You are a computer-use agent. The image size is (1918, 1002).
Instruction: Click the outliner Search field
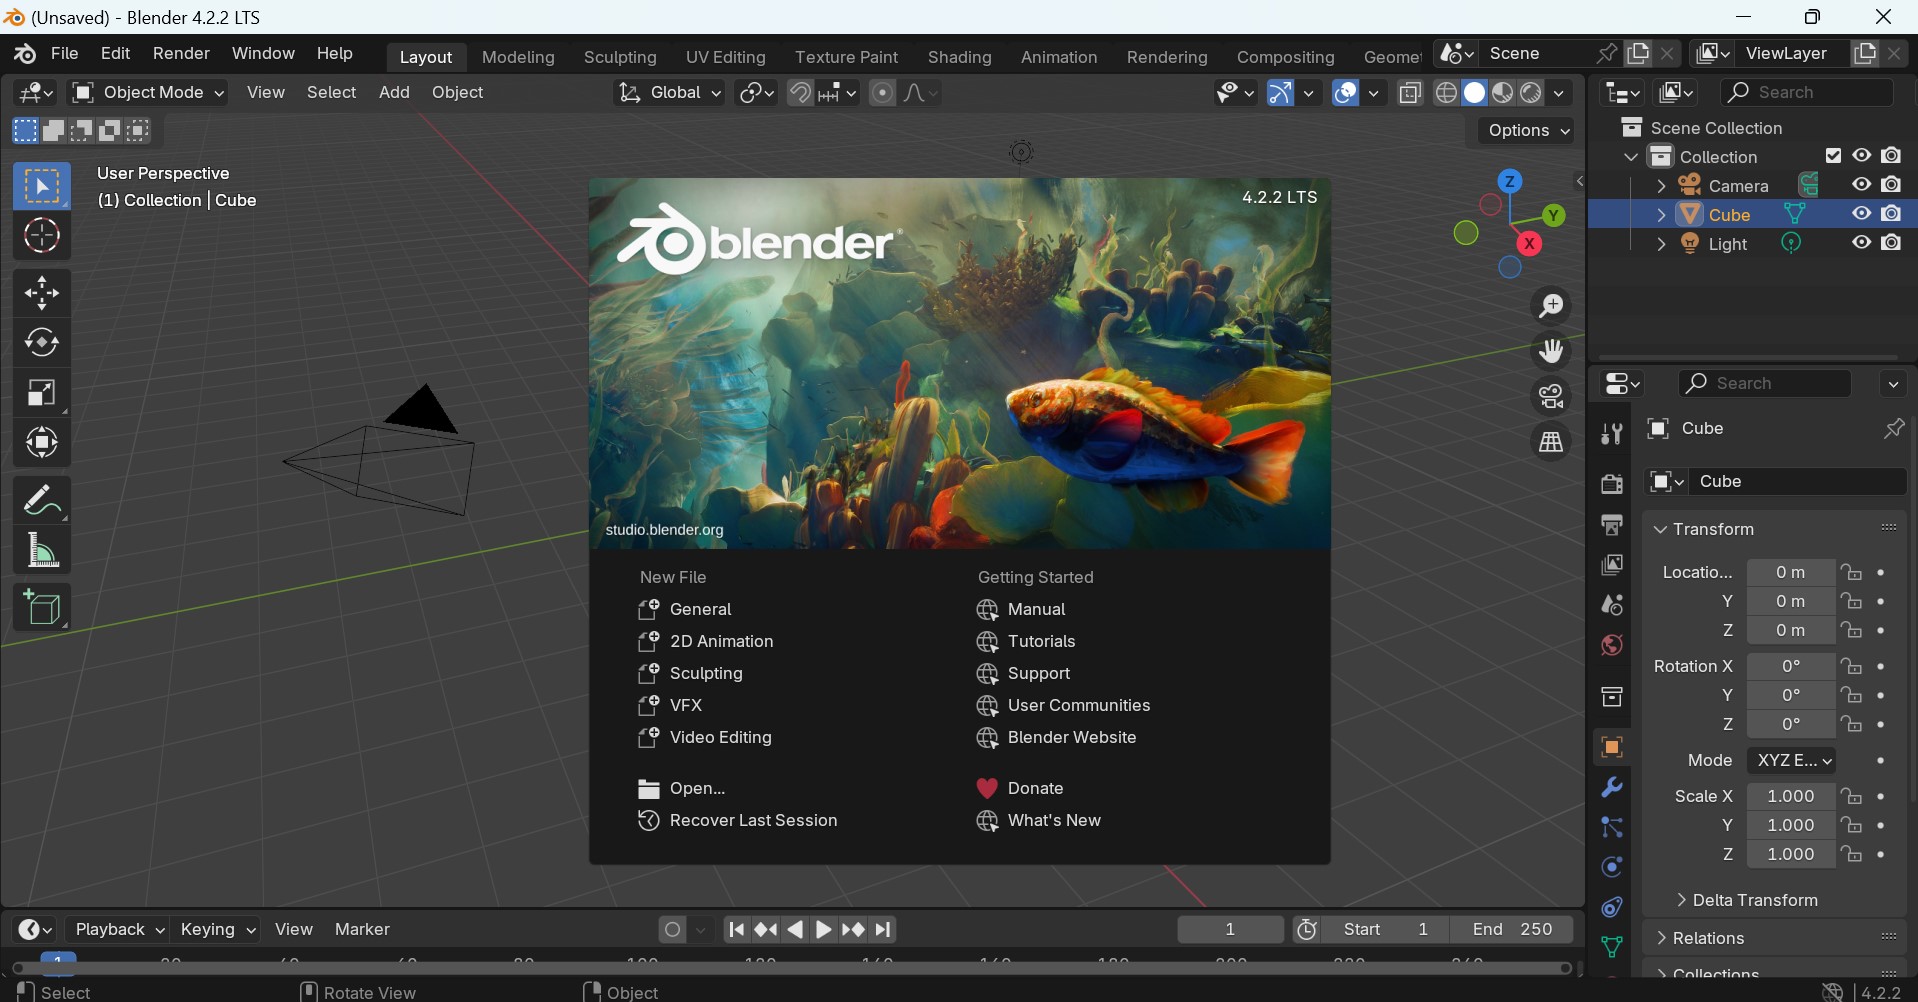(x=1808, y=93)
